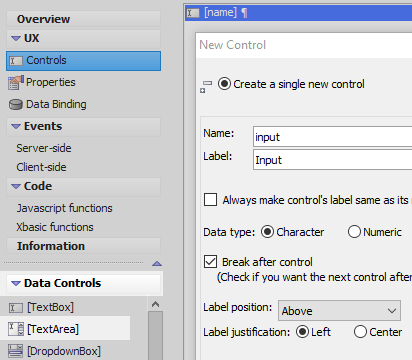Select Controls in the UX list
412x360 pixels.
pyautogui.click(x=83, y=61)
